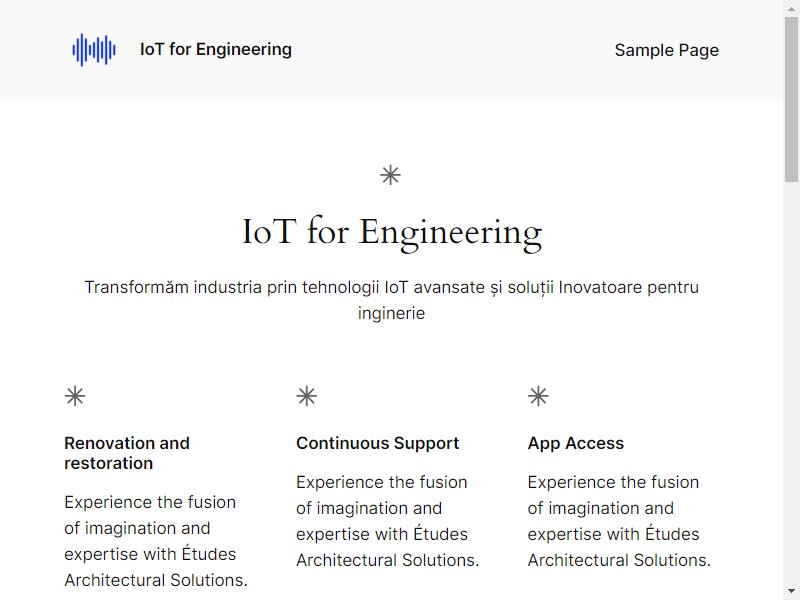Click the blue soundwave site logo

click(94, 49)
